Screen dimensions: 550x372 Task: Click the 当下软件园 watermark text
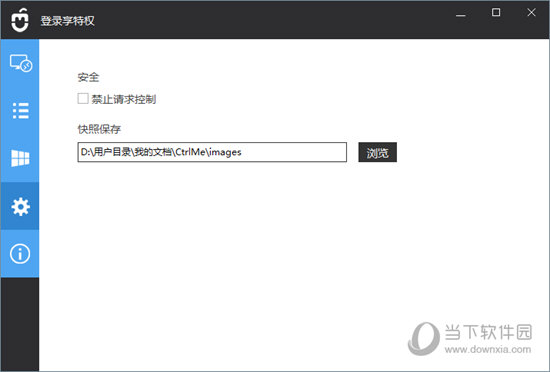point(488,332)
